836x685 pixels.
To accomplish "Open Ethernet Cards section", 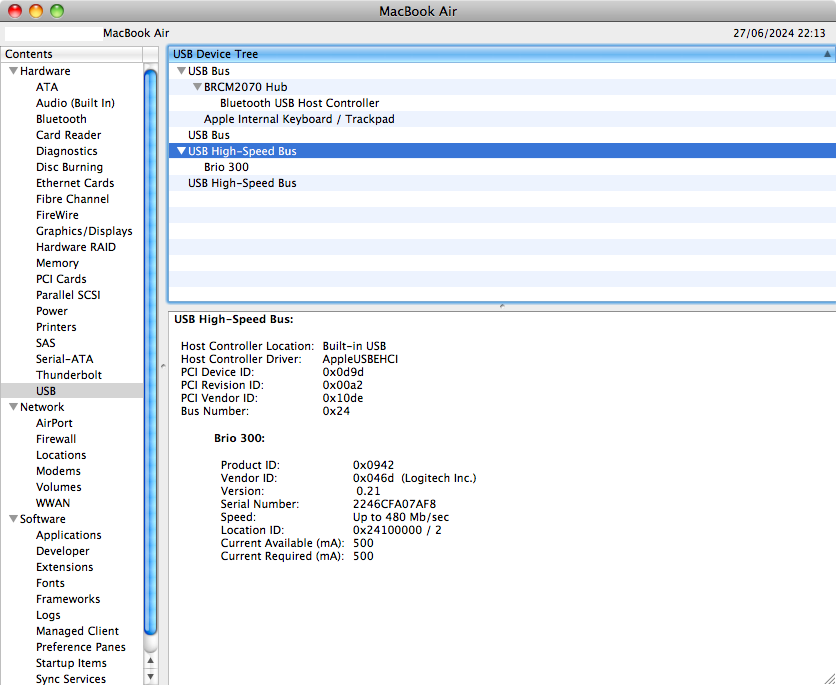I will (75, 183).
